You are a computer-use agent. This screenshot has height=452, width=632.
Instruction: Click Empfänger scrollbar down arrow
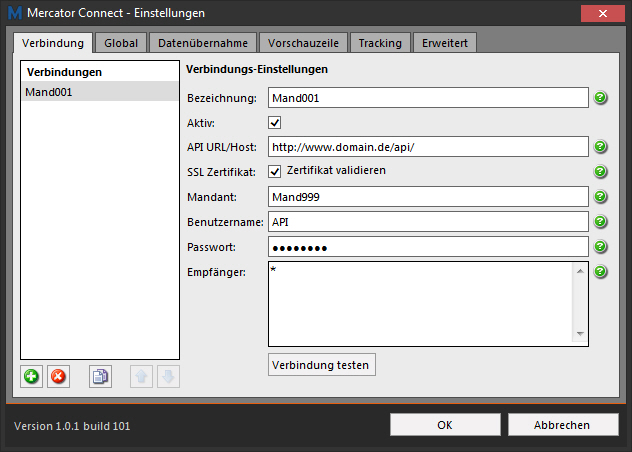click(580, 333)
